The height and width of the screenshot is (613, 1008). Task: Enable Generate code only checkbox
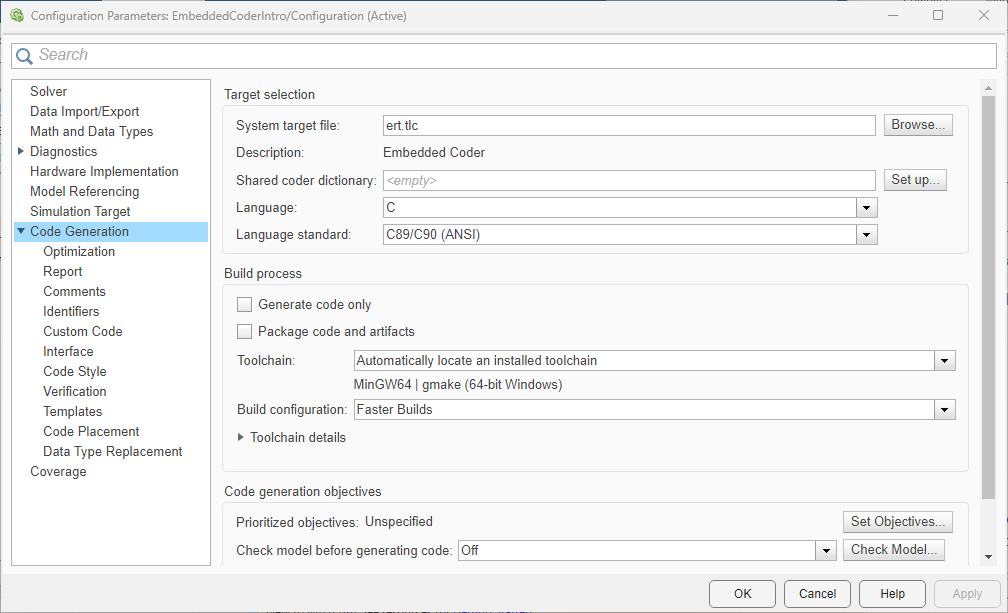(245, 304)
